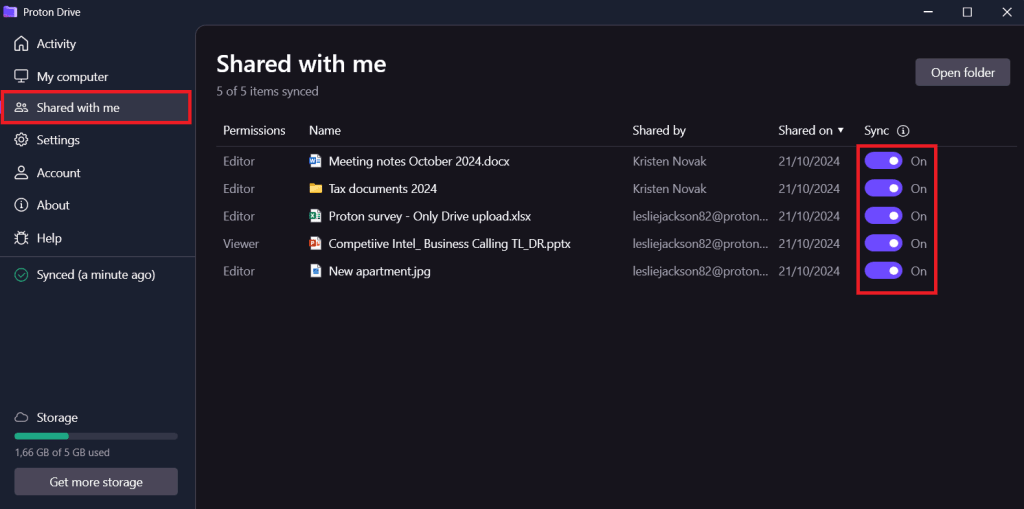Screen dimensions: 1024x509
Task: Click Kristen Novak in Meeting notes row
Action: tap(669, 161)
